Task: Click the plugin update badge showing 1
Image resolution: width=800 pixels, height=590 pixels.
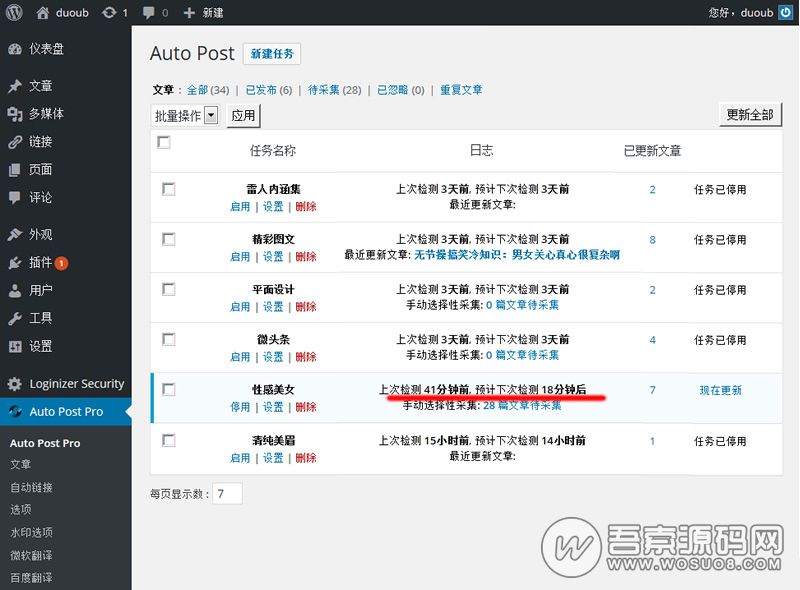Action: pos(61,263)
